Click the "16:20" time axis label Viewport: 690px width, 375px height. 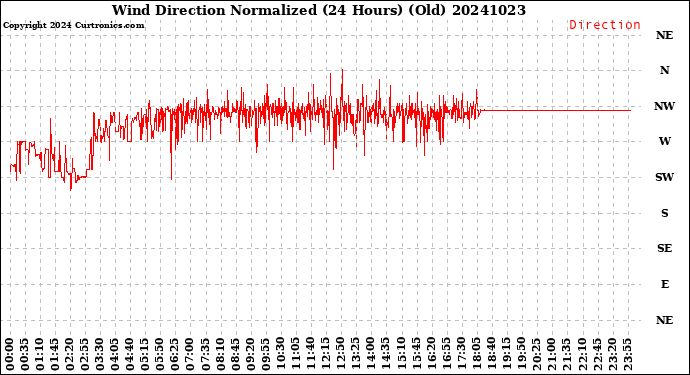tap(431, 355)
